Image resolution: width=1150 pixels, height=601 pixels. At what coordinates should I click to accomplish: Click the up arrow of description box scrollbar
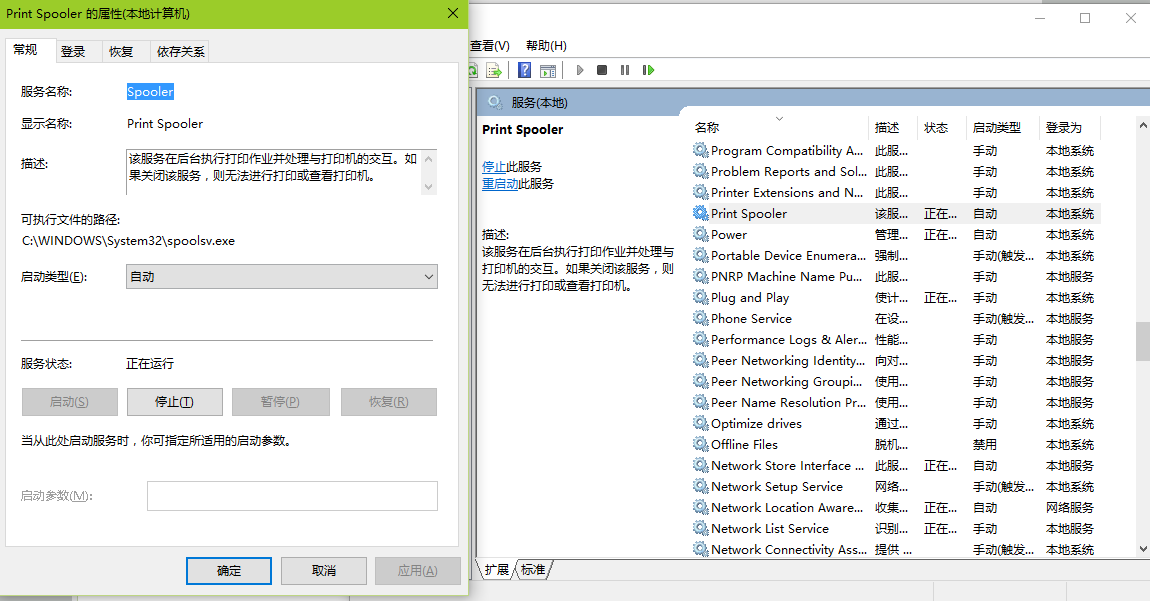pos(429,159)
